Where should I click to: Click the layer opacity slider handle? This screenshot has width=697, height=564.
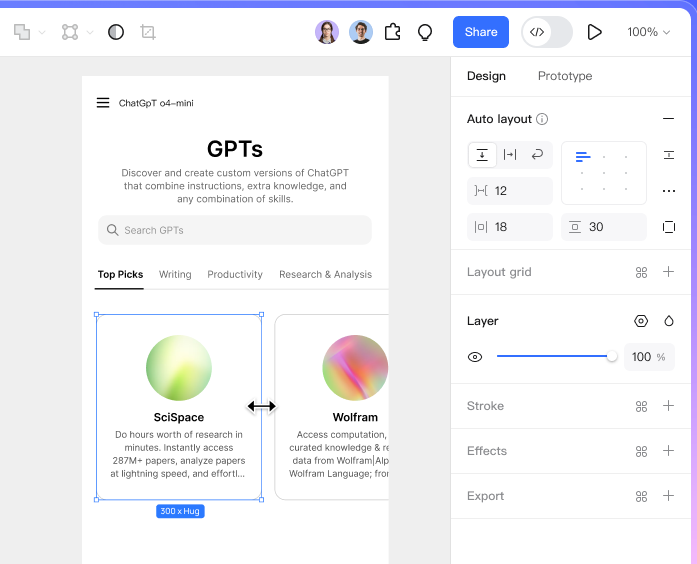click(612, 356)
